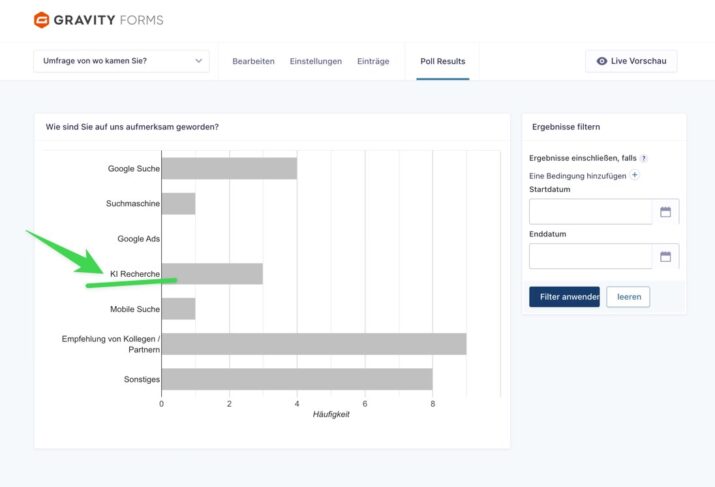Click 'Eine Bedingung hinzufügen' text
Image resolution: width=715 pixels, height=487 pixels.
tap(577, 176)
